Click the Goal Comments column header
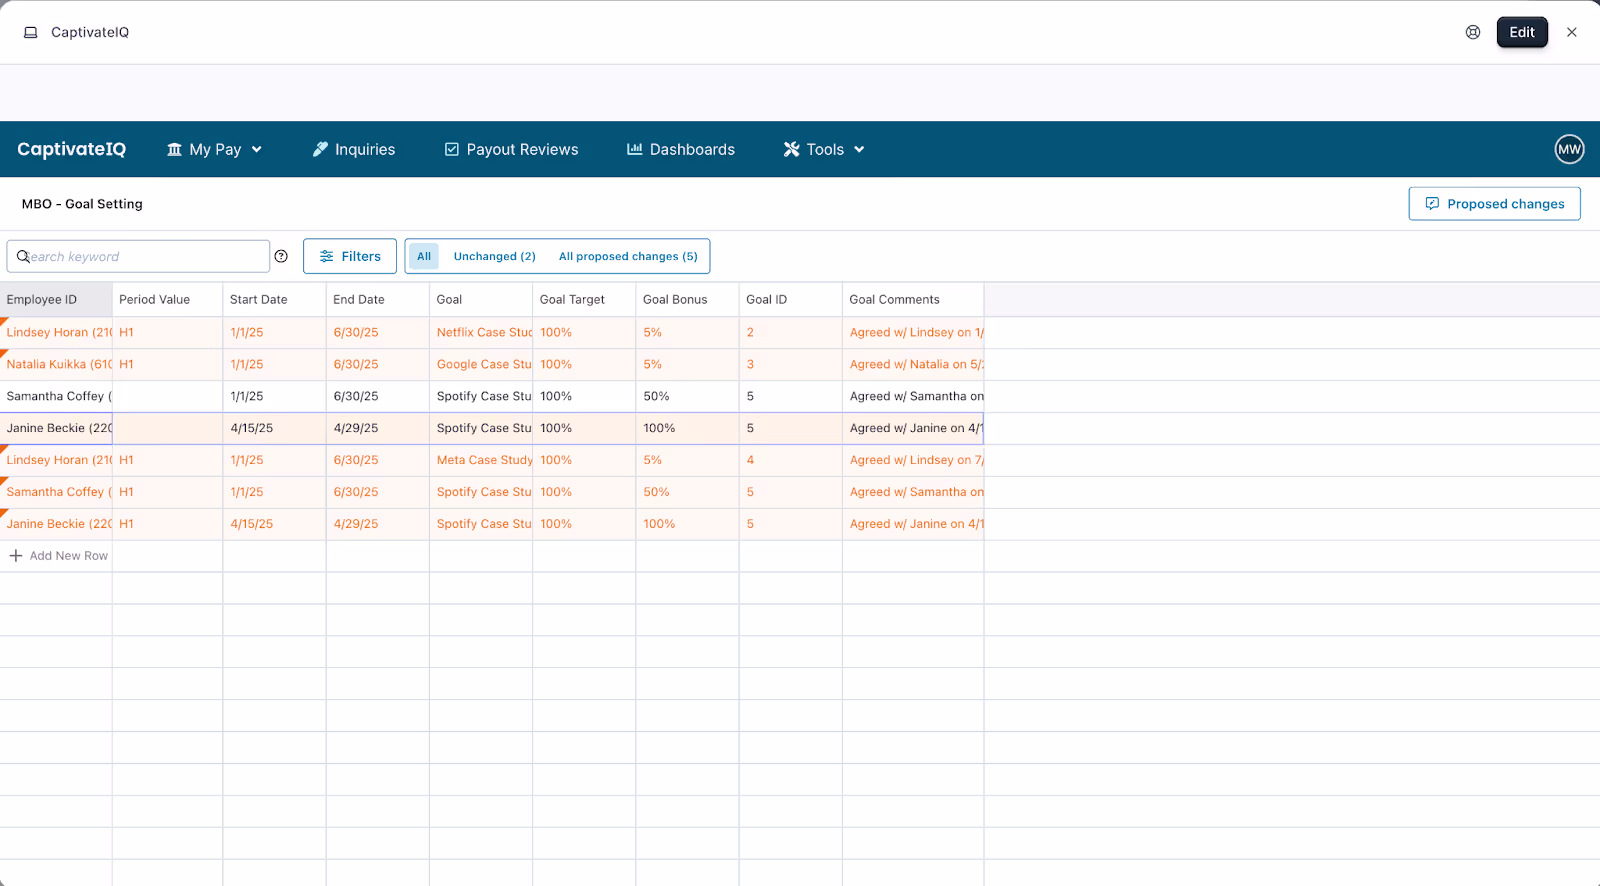 [913, 300]
